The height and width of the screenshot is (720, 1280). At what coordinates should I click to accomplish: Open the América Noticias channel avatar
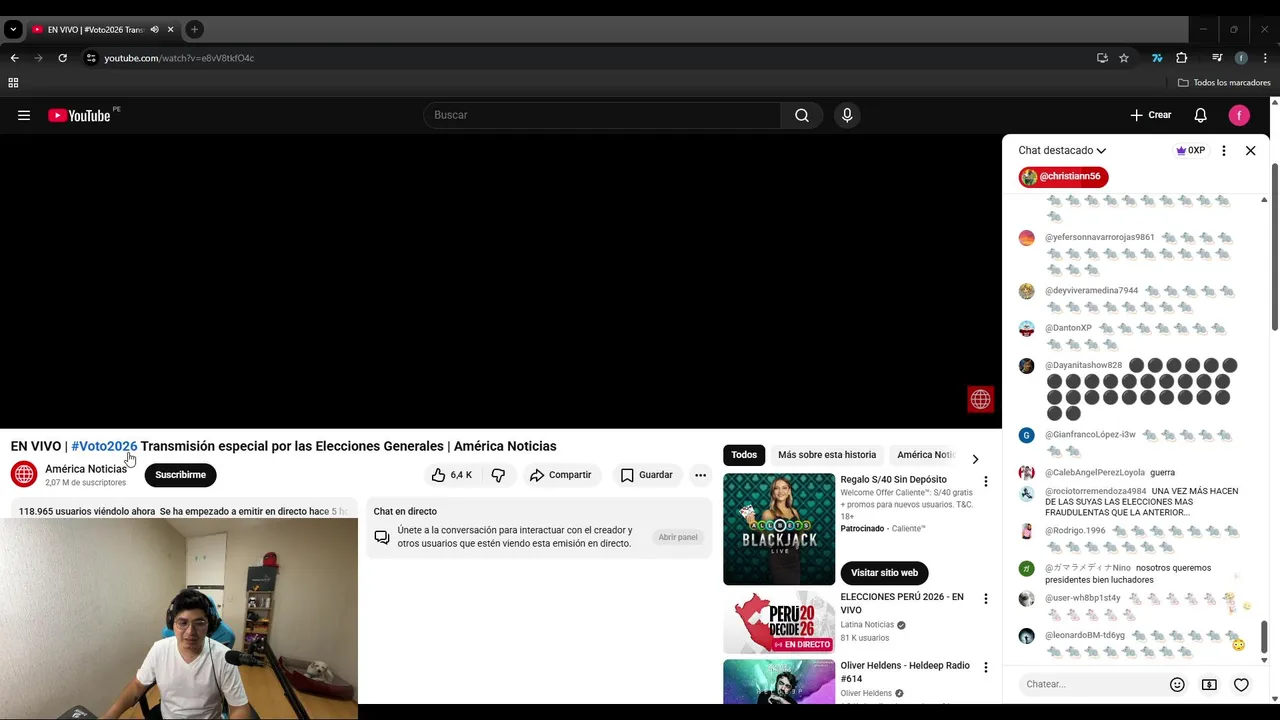click(x=24, y=474)
